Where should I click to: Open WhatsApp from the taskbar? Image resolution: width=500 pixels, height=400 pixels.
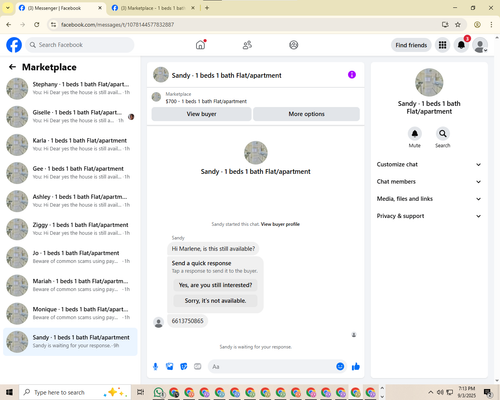(x=159, y=392)
